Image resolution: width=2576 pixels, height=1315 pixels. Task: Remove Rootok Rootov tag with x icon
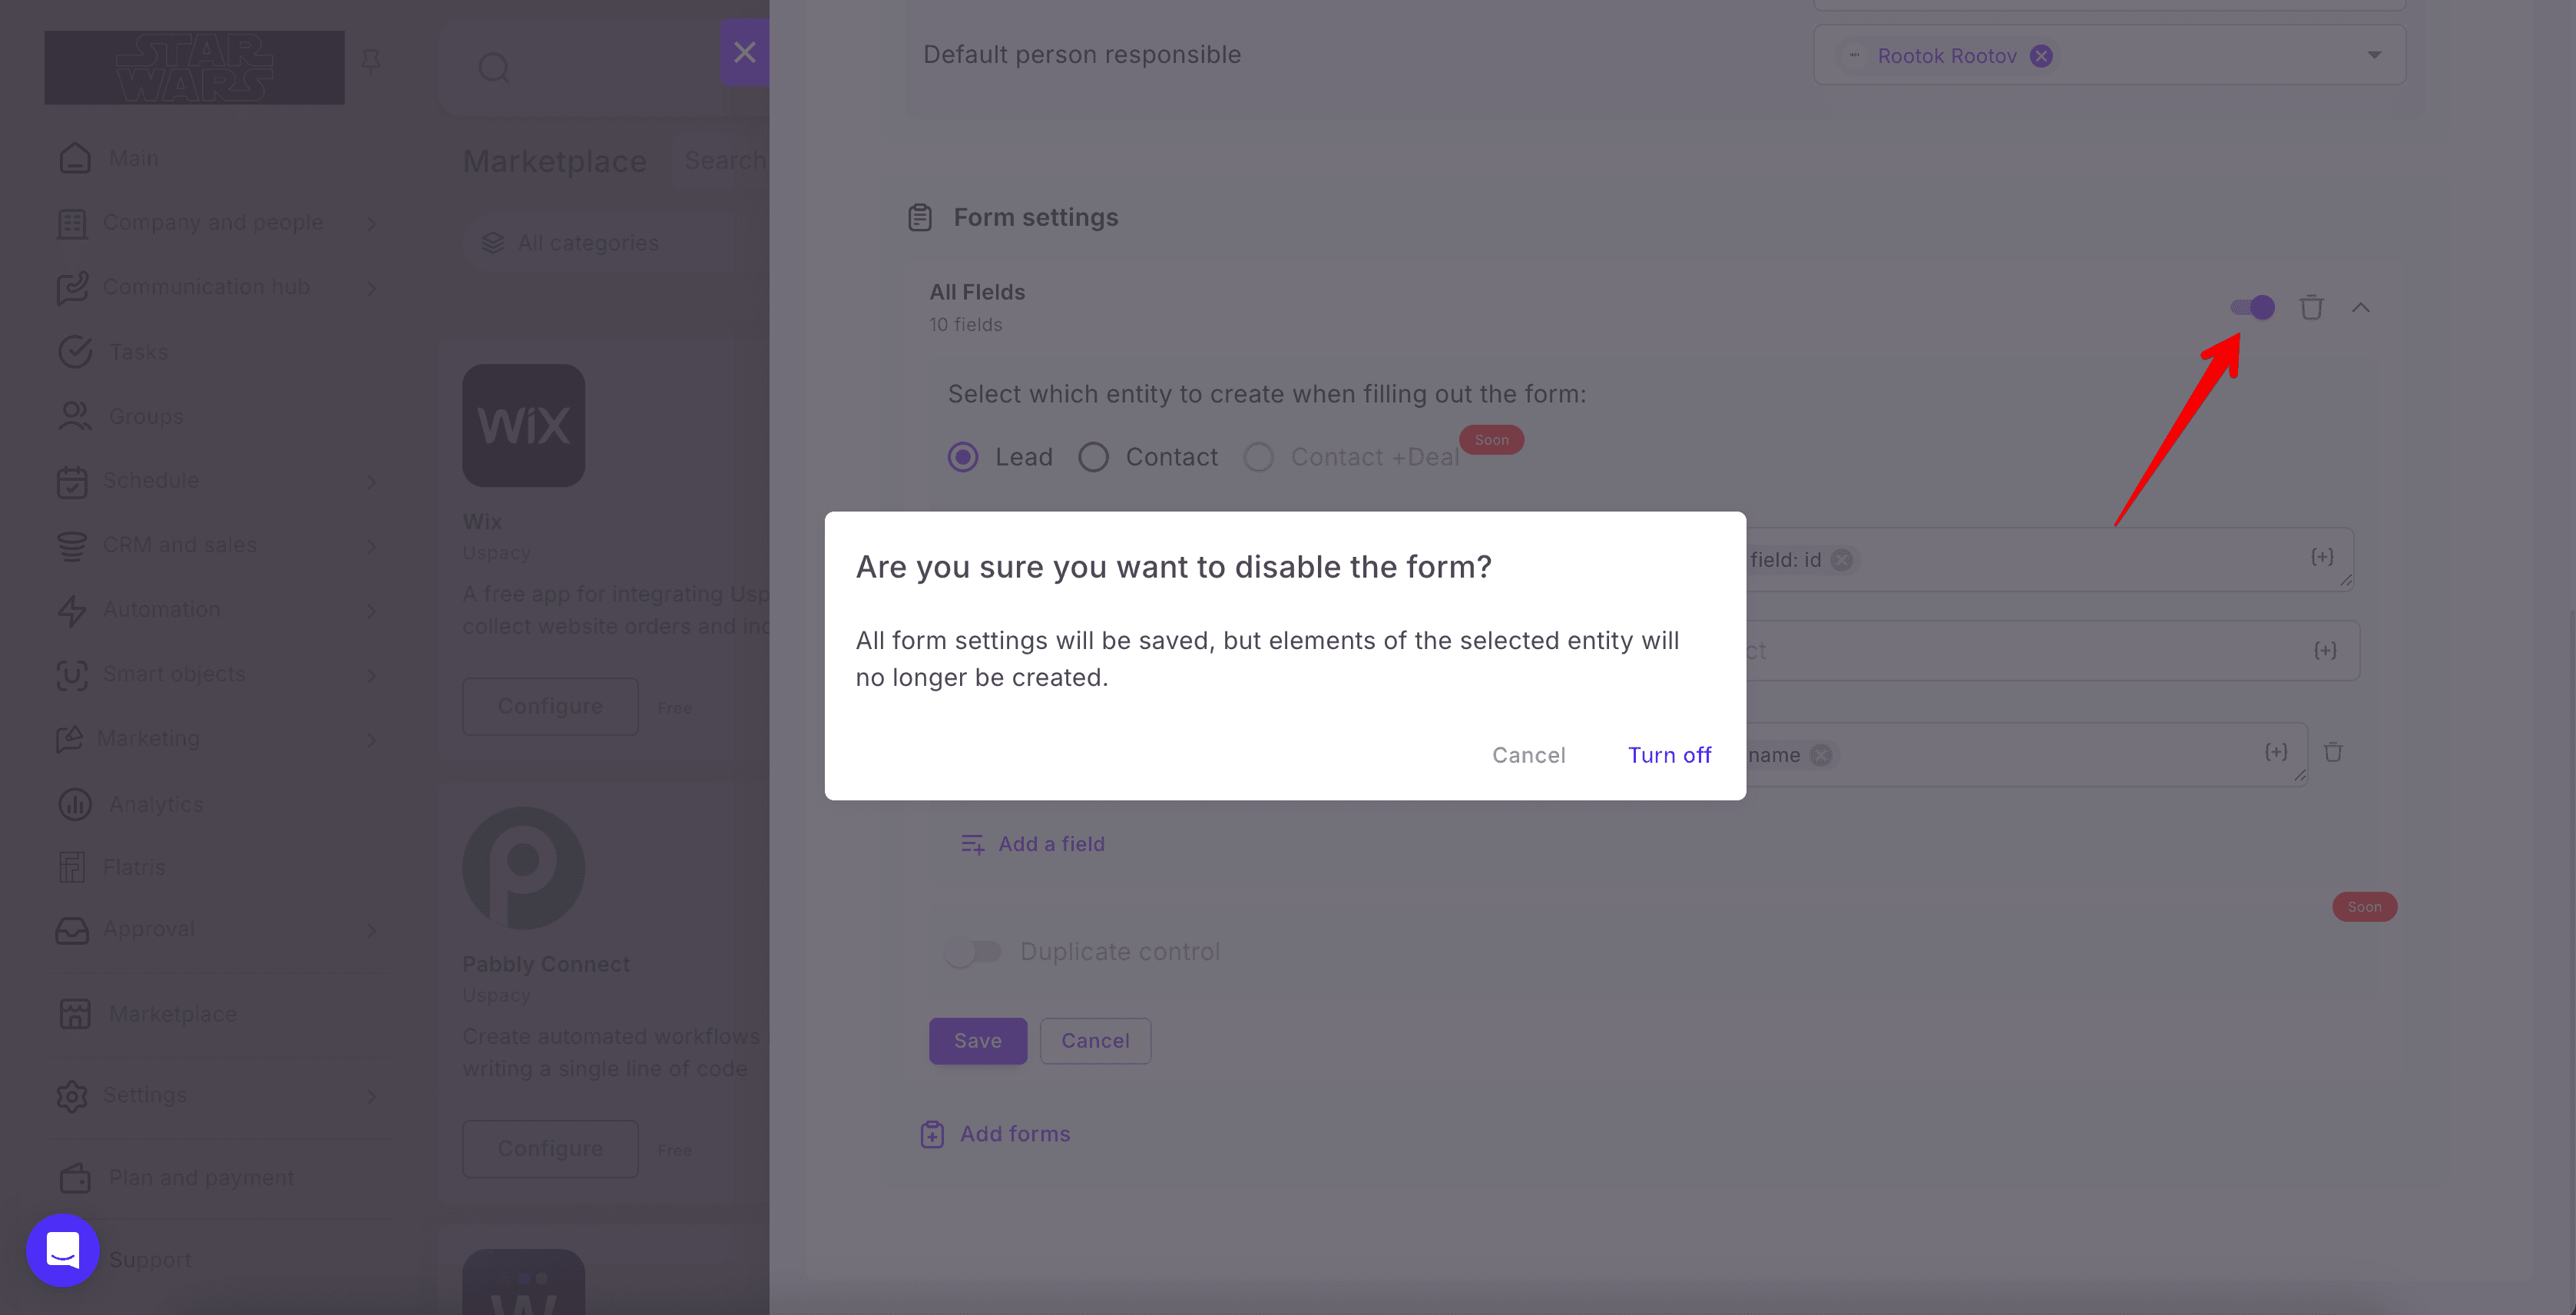[2041, 56]
